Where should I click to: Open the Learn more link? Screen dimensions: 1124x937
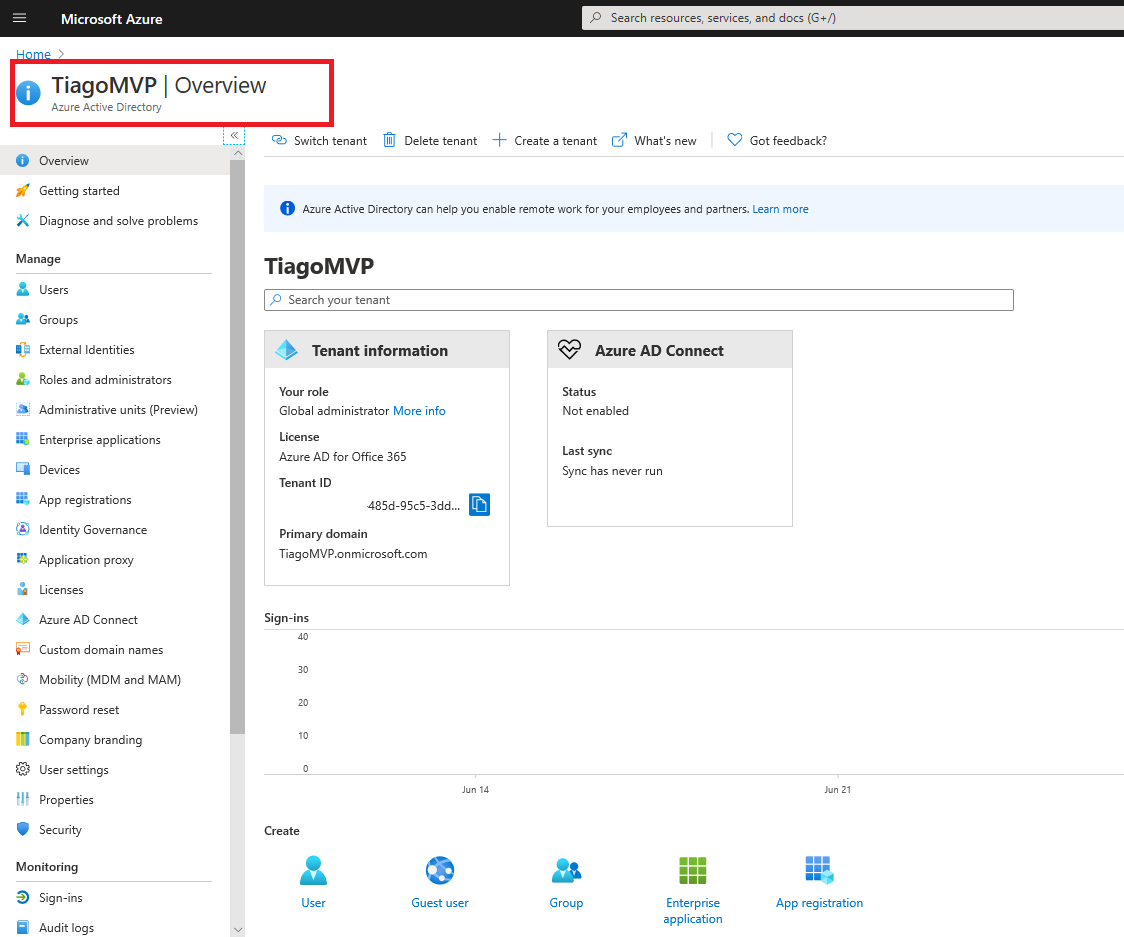(x=780, y=209)
